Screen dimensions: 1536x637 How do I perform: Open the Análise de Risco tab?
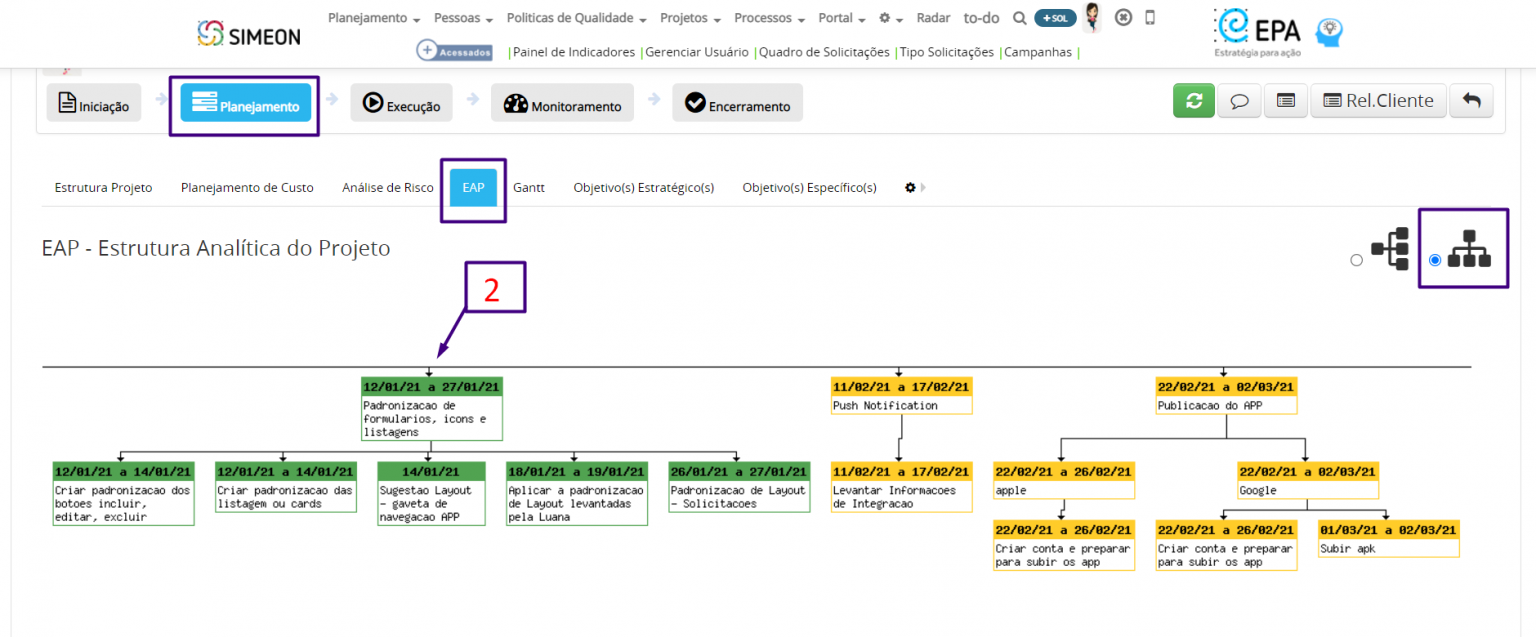coord(387,187)
